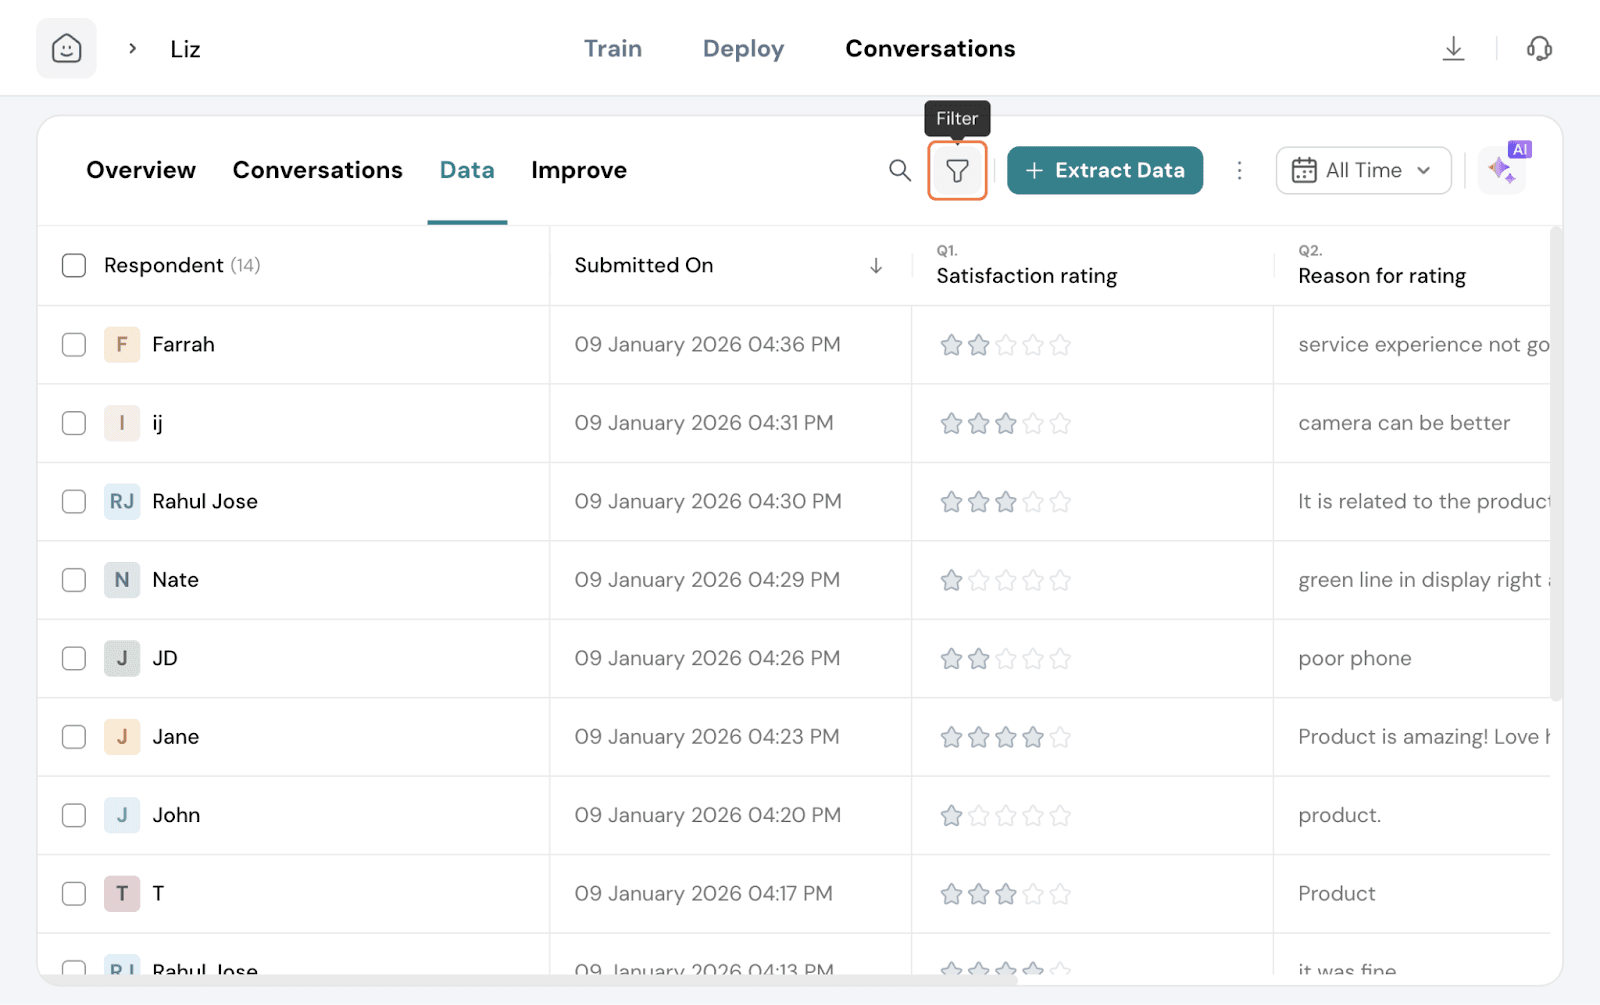The width and height of the screenshot is (1600, 1005).
Task: Switch to the Overview tab
Action: (141, 171)
